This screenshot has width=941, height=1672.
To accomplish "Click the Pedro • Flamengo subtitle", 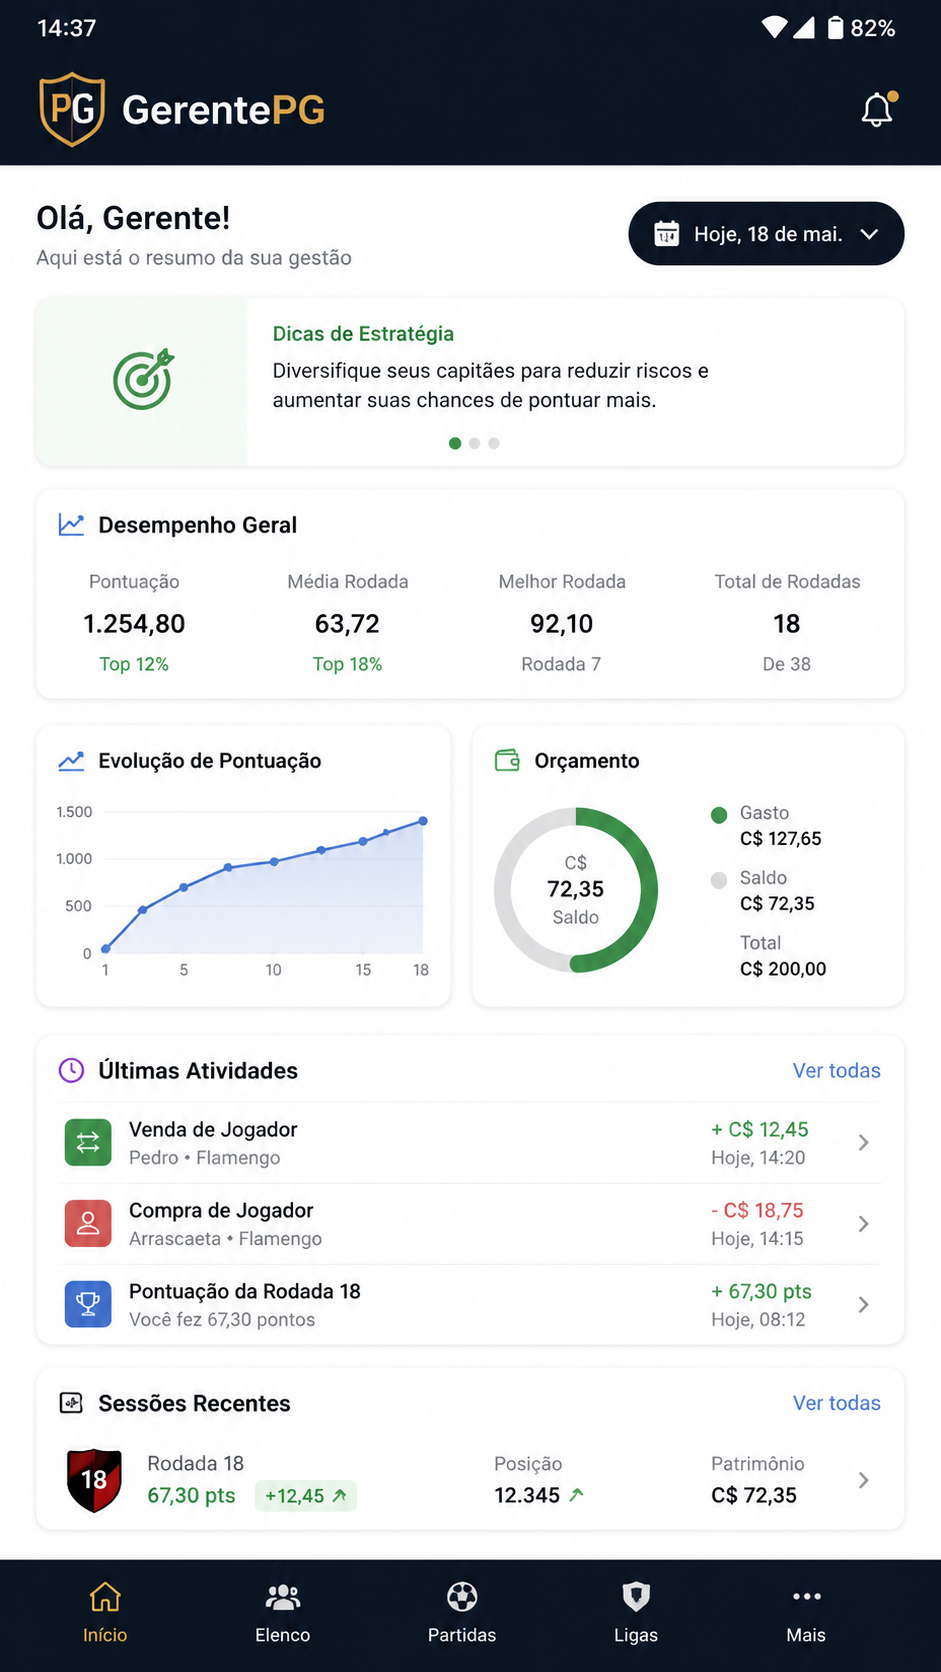I will tap(204, 1158).
